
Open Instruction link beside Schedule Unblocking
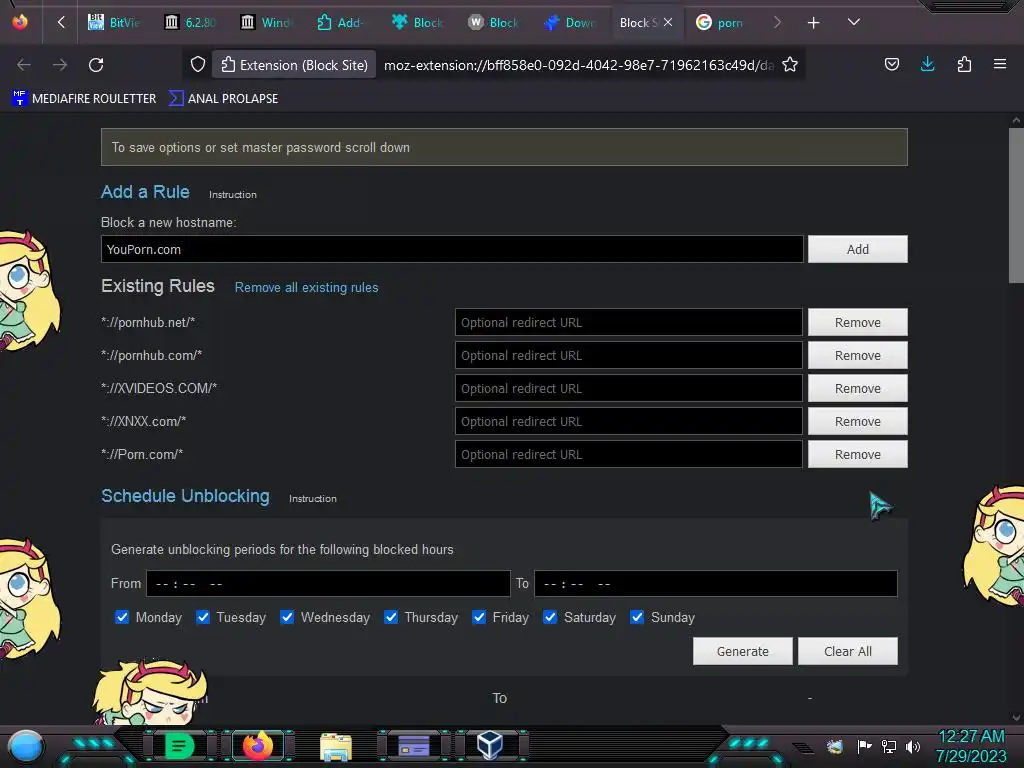click(313, 498)
